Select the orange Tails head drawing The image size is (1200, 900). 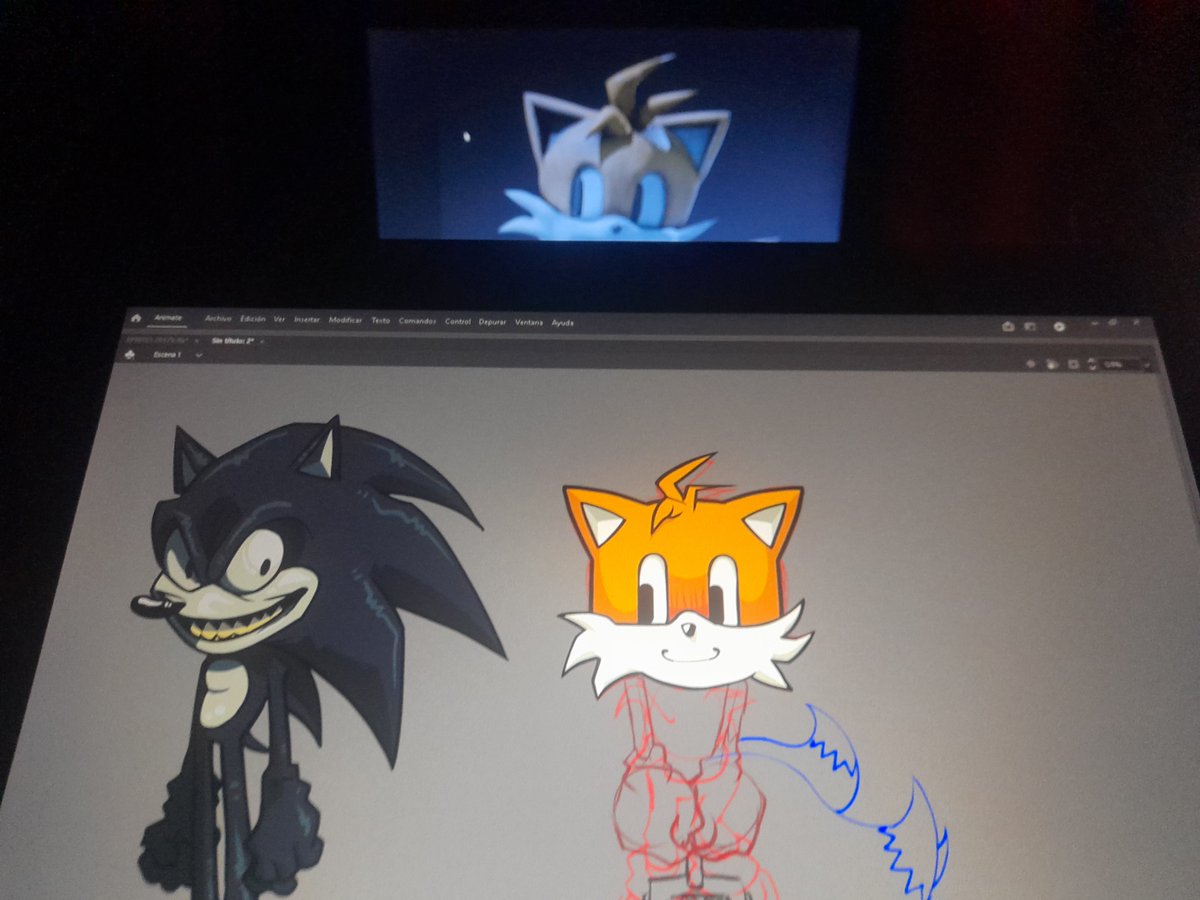click(x=687, y=575)
